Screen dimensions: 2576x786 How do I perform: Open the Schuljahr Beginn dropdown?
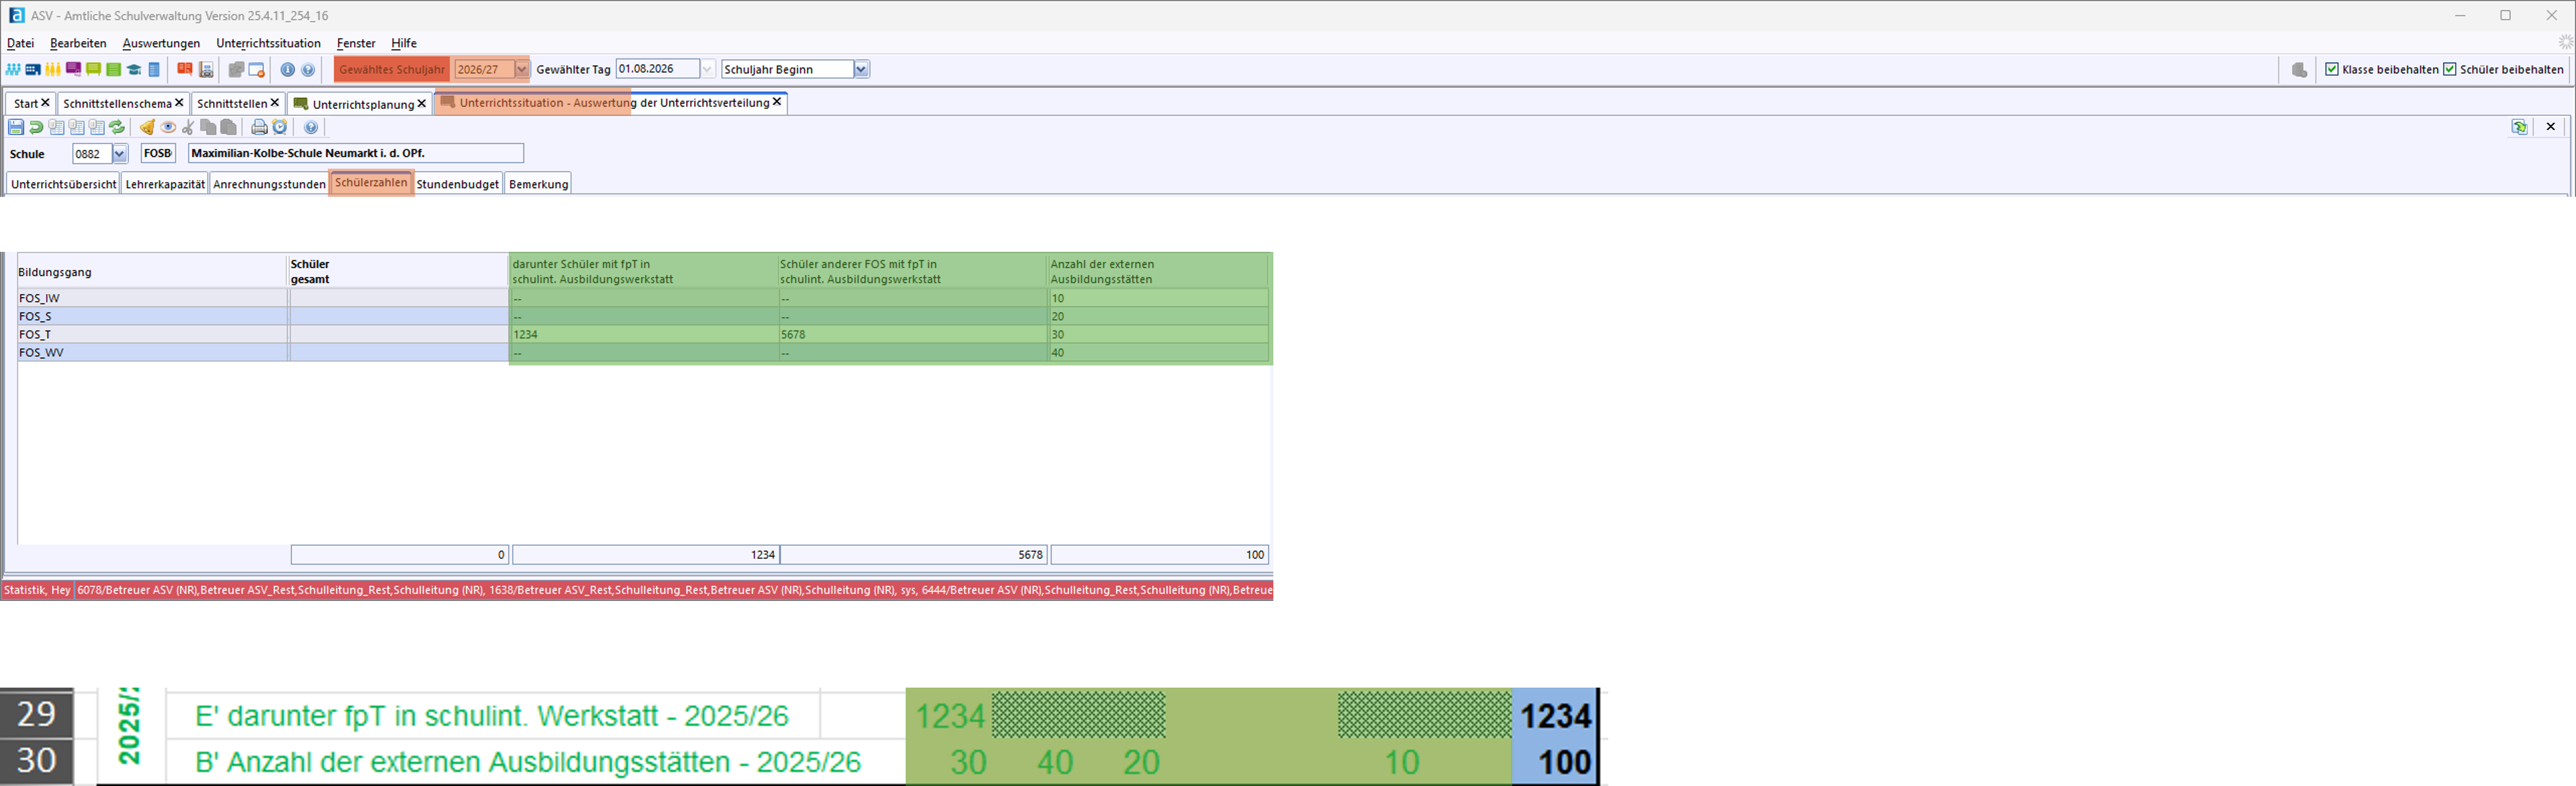[861, 69]
